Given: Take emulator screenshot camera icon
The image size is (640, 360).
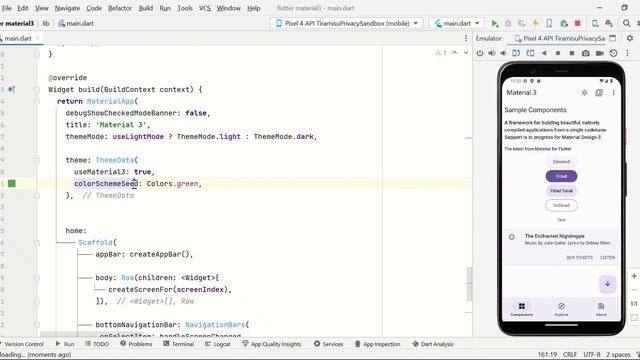Looking at the screenshot, I should click(586, 53).
